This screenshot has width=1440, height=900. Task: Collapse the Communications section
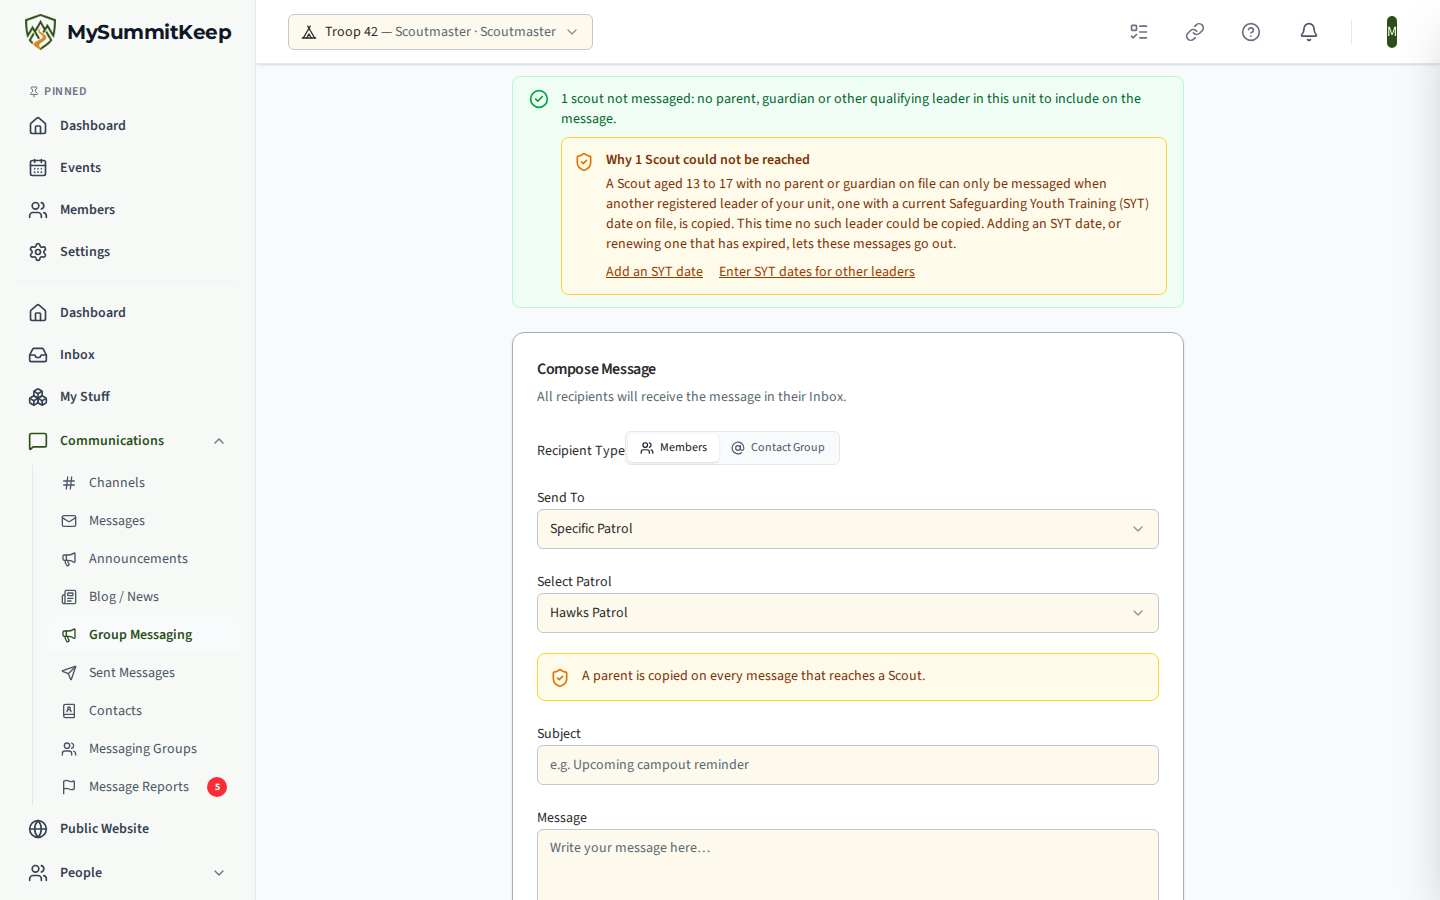(219, 441)
